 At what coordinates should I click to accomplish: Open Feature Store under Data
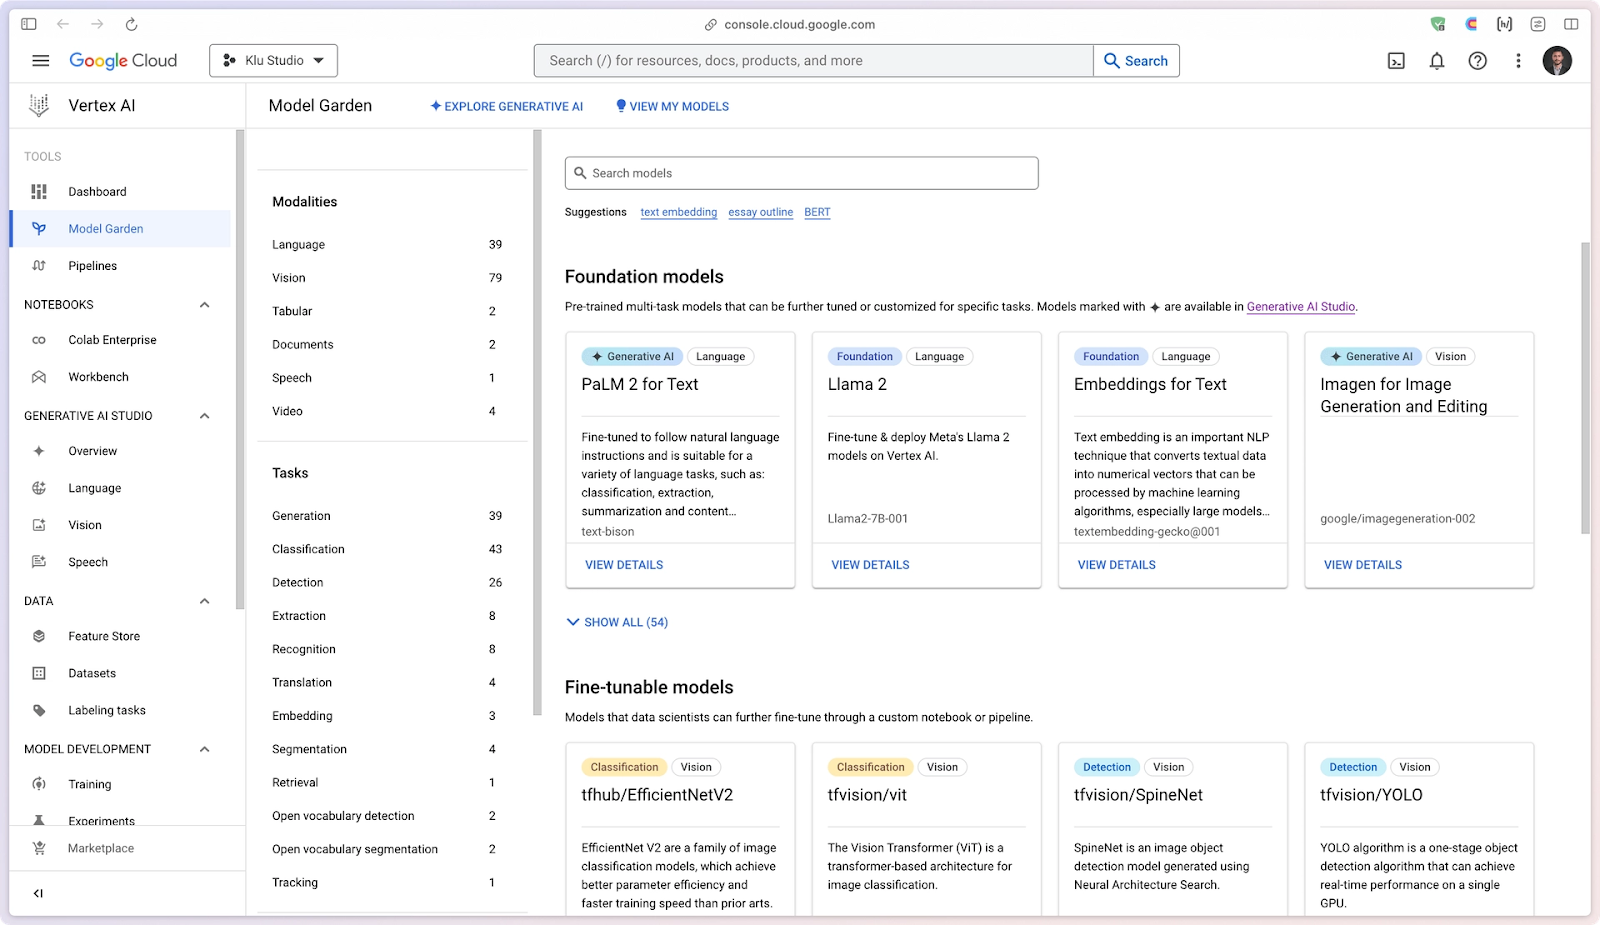tap(102, 636)
